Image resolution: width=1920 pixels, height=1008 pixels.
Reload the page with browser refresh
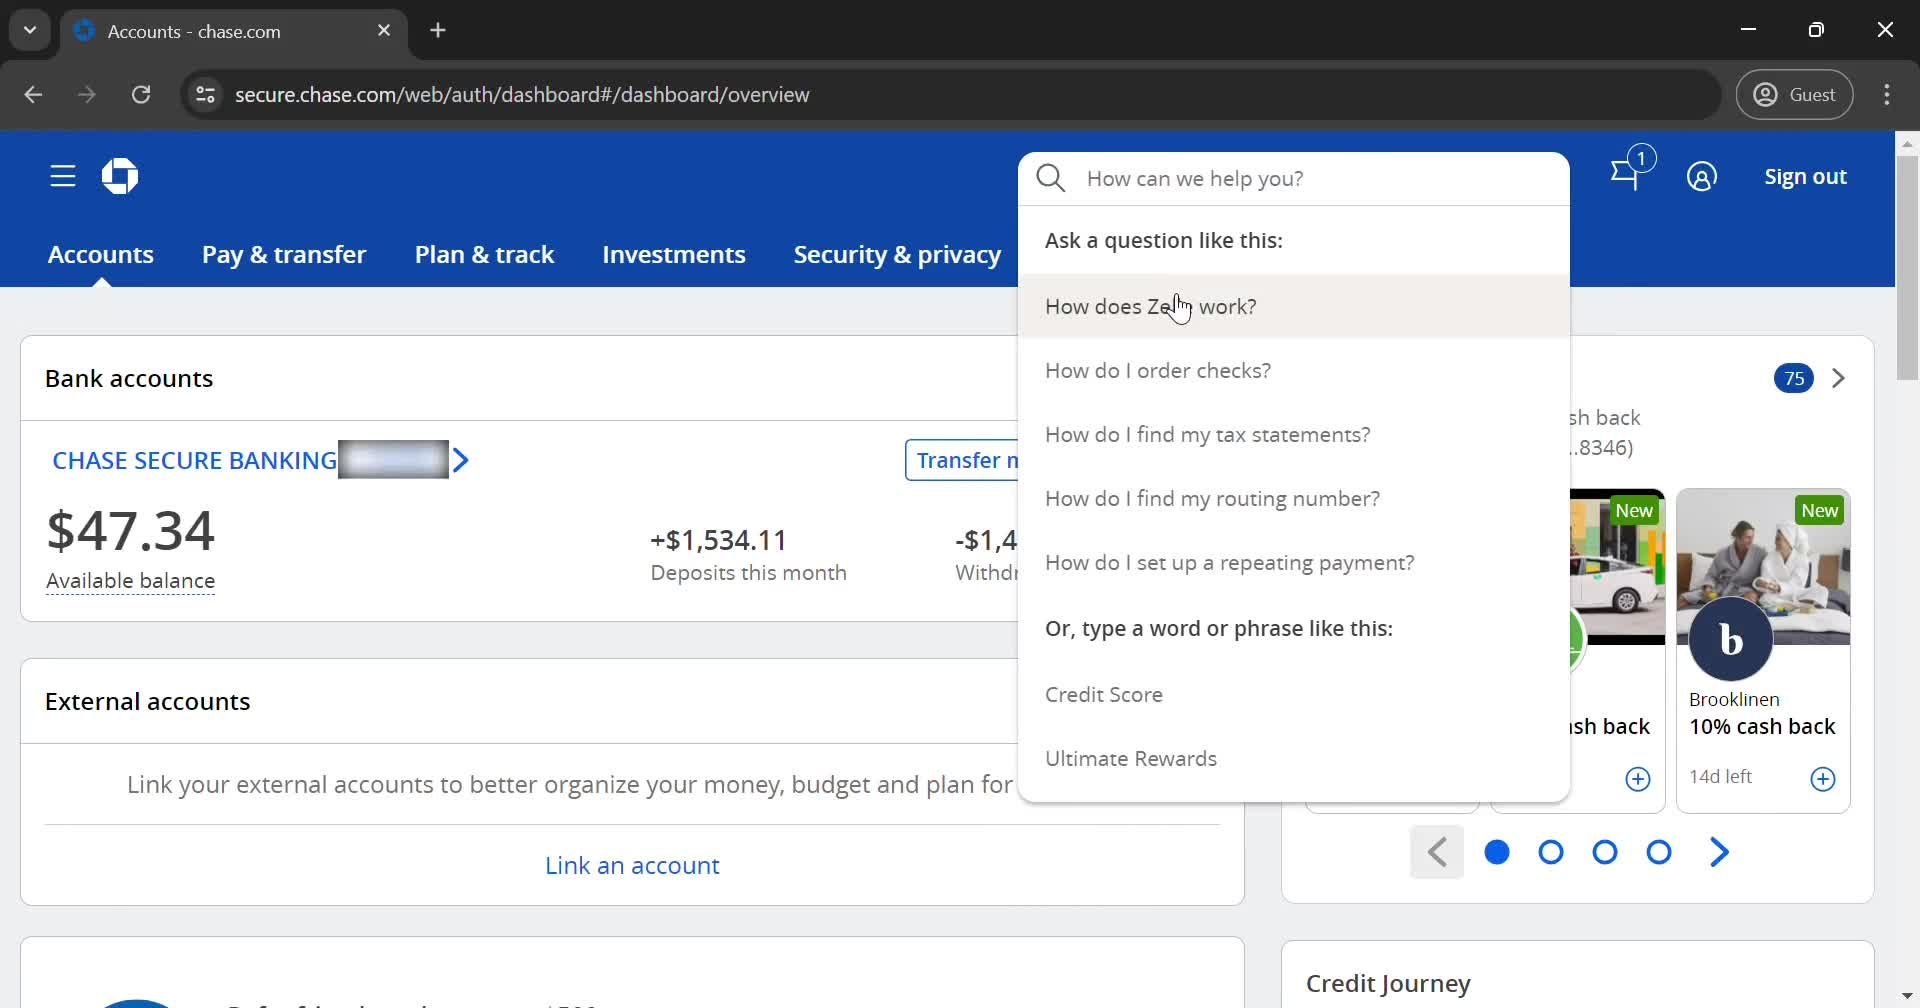click(141, 95)
